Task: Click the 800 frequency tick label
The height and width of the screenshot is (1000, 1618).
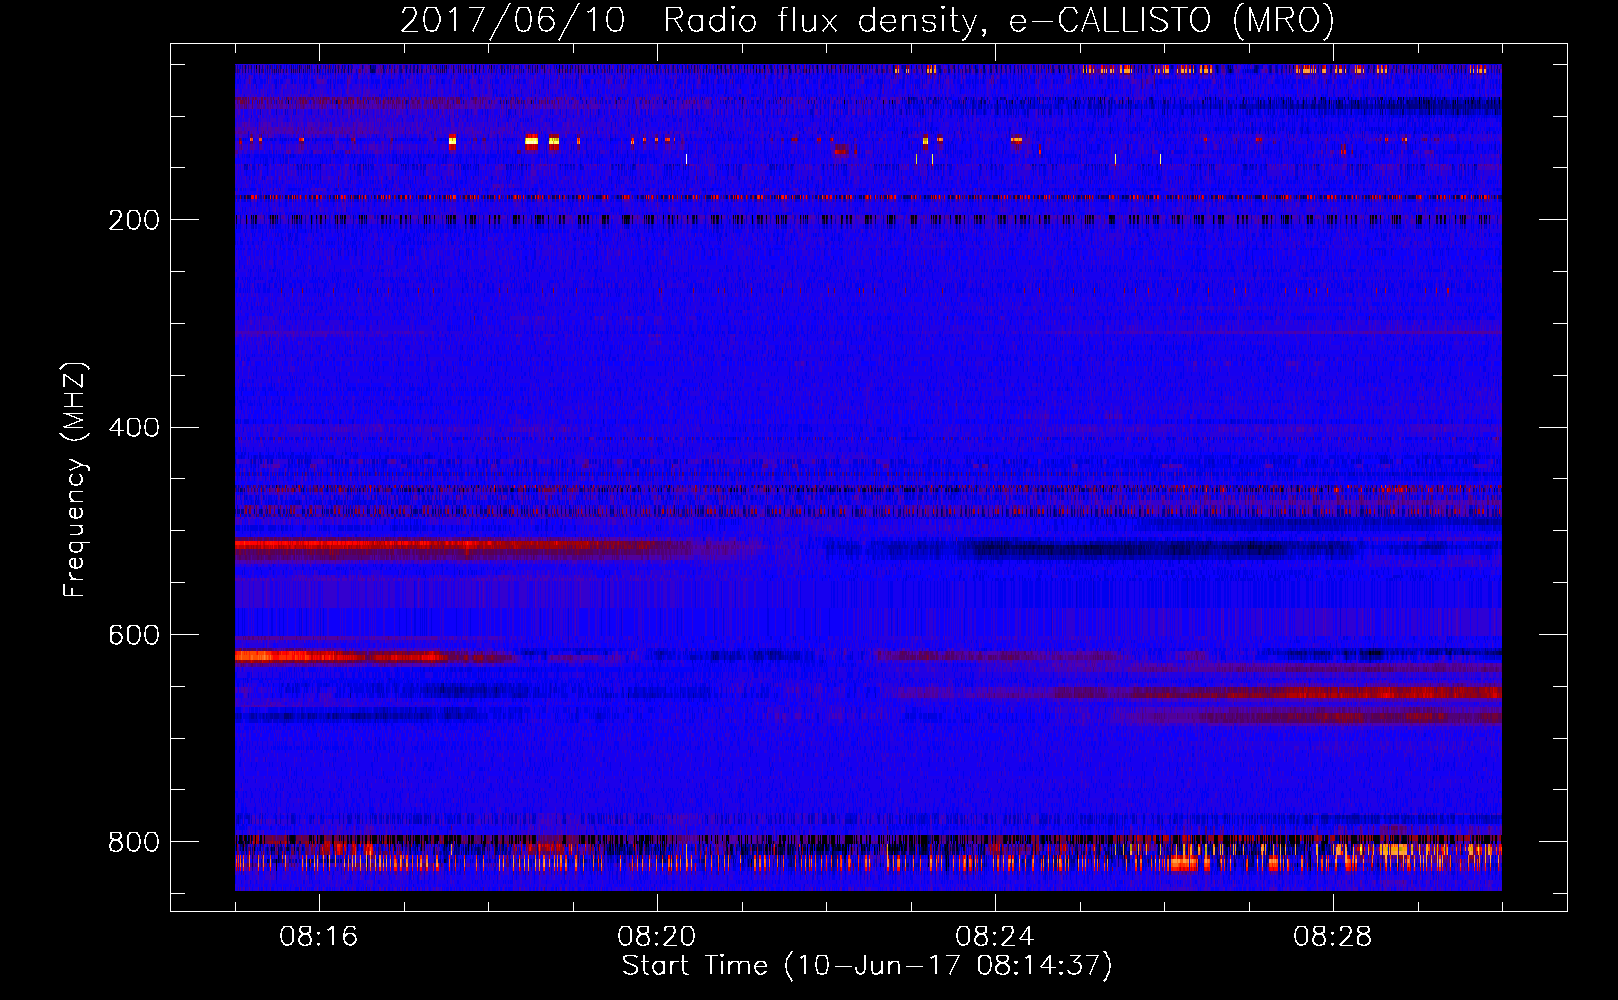Action: (134, 842)
